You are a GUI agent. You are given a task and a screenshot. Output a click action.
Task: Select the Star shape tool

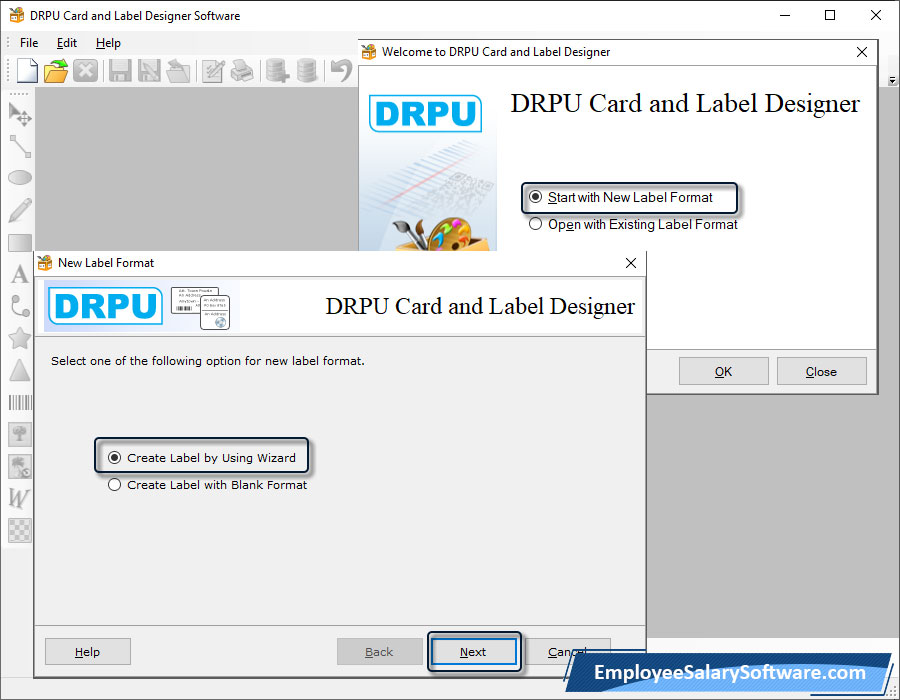tap(20, 338)
